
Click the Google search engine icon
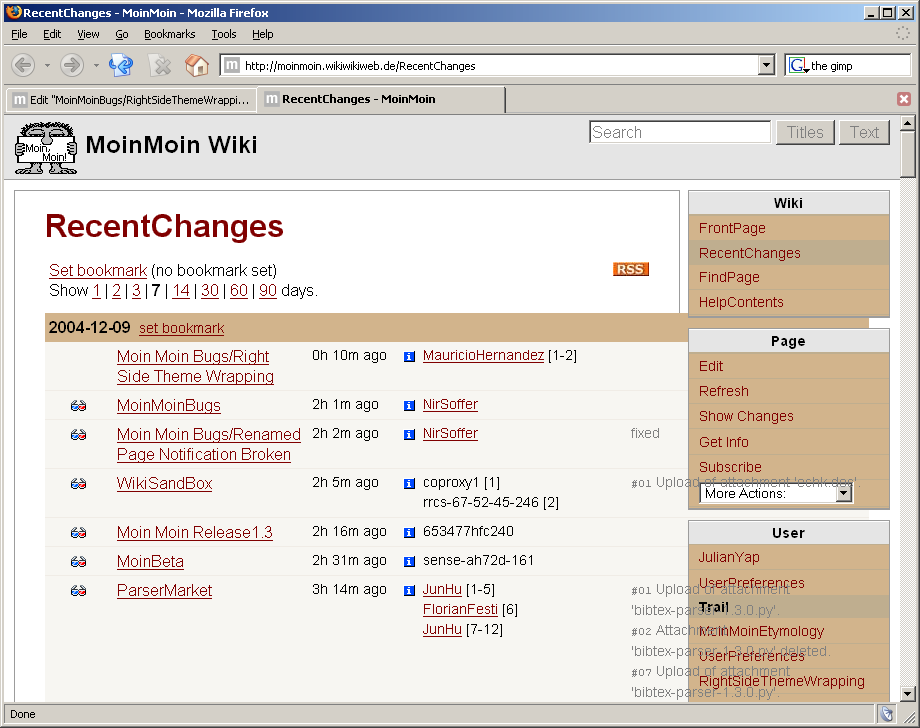coord(798,65)
